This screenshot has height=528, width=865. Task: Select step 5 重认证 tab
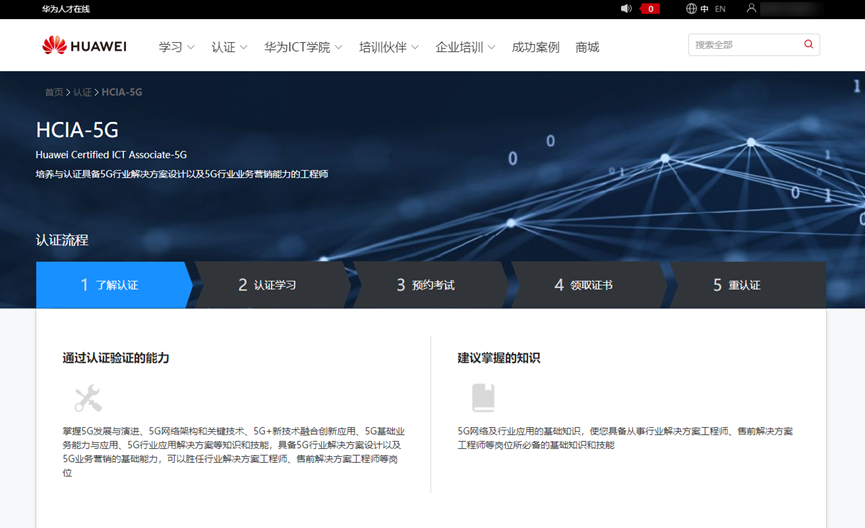[x=746, y=285]
